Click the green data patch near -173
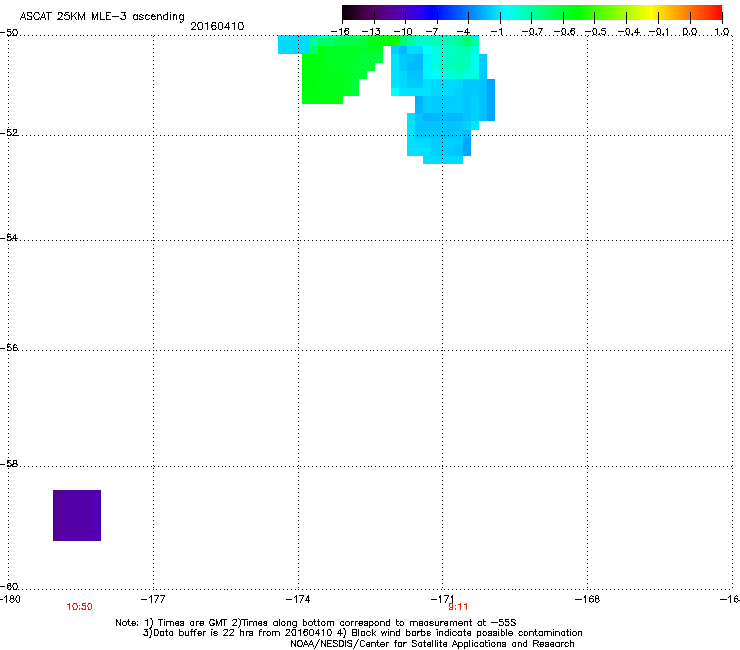This screenshot has height=650, width=740. (330, 71)
